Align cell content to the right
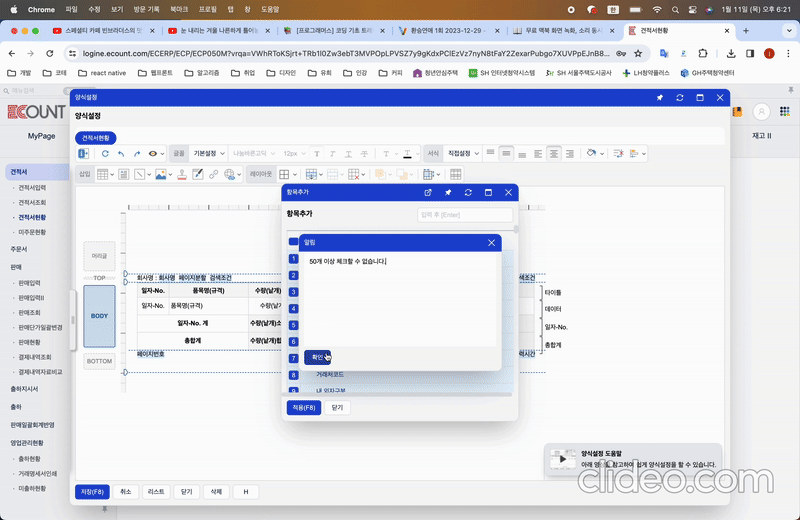Screen dimensions: 800x520 pyautogui.click(x=570, y=154)
